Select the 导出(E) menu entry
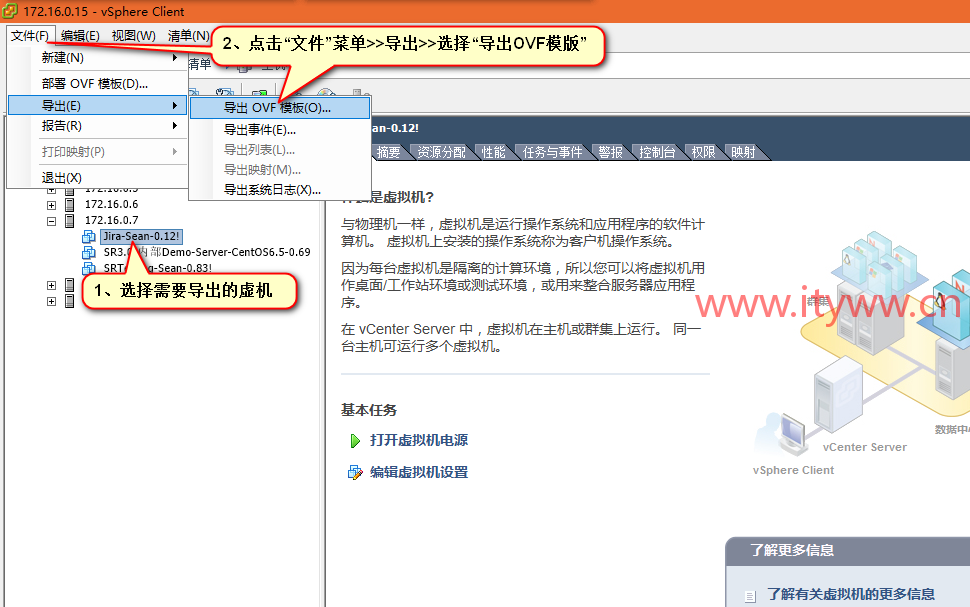Screen dimensions: 970x607 click(x=98, y=105)
